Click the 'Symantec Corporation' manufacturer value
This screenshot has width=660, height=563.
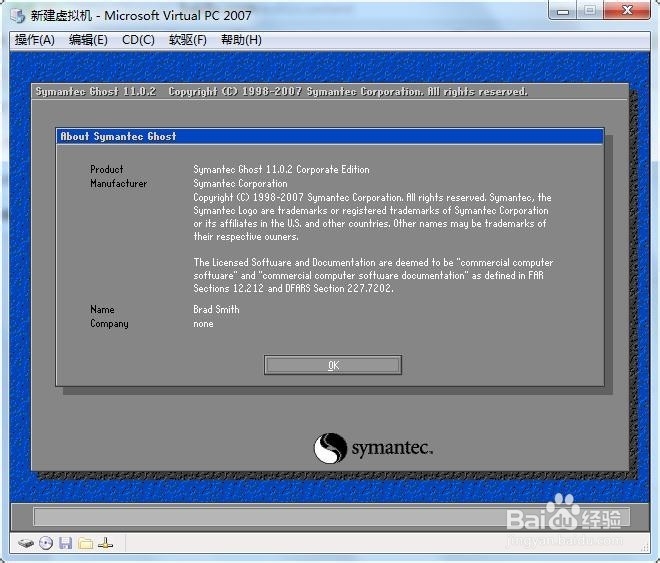[240, 183]
